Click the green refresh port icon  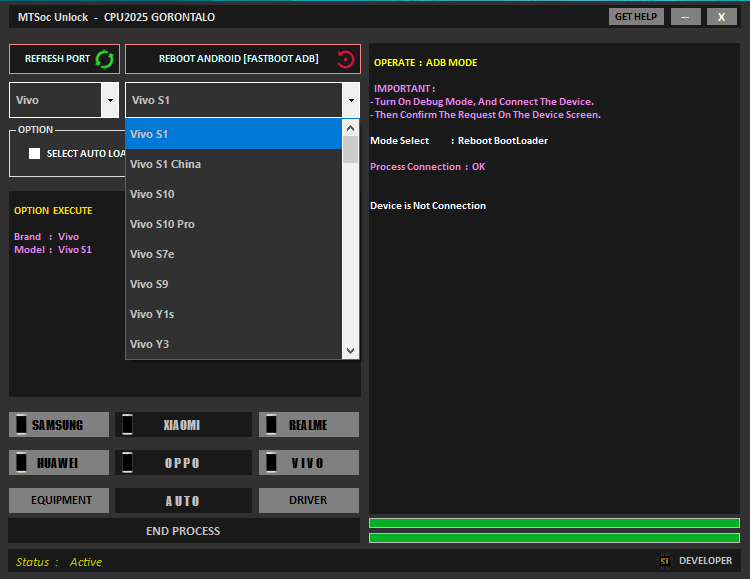click(x=104, y=59)
